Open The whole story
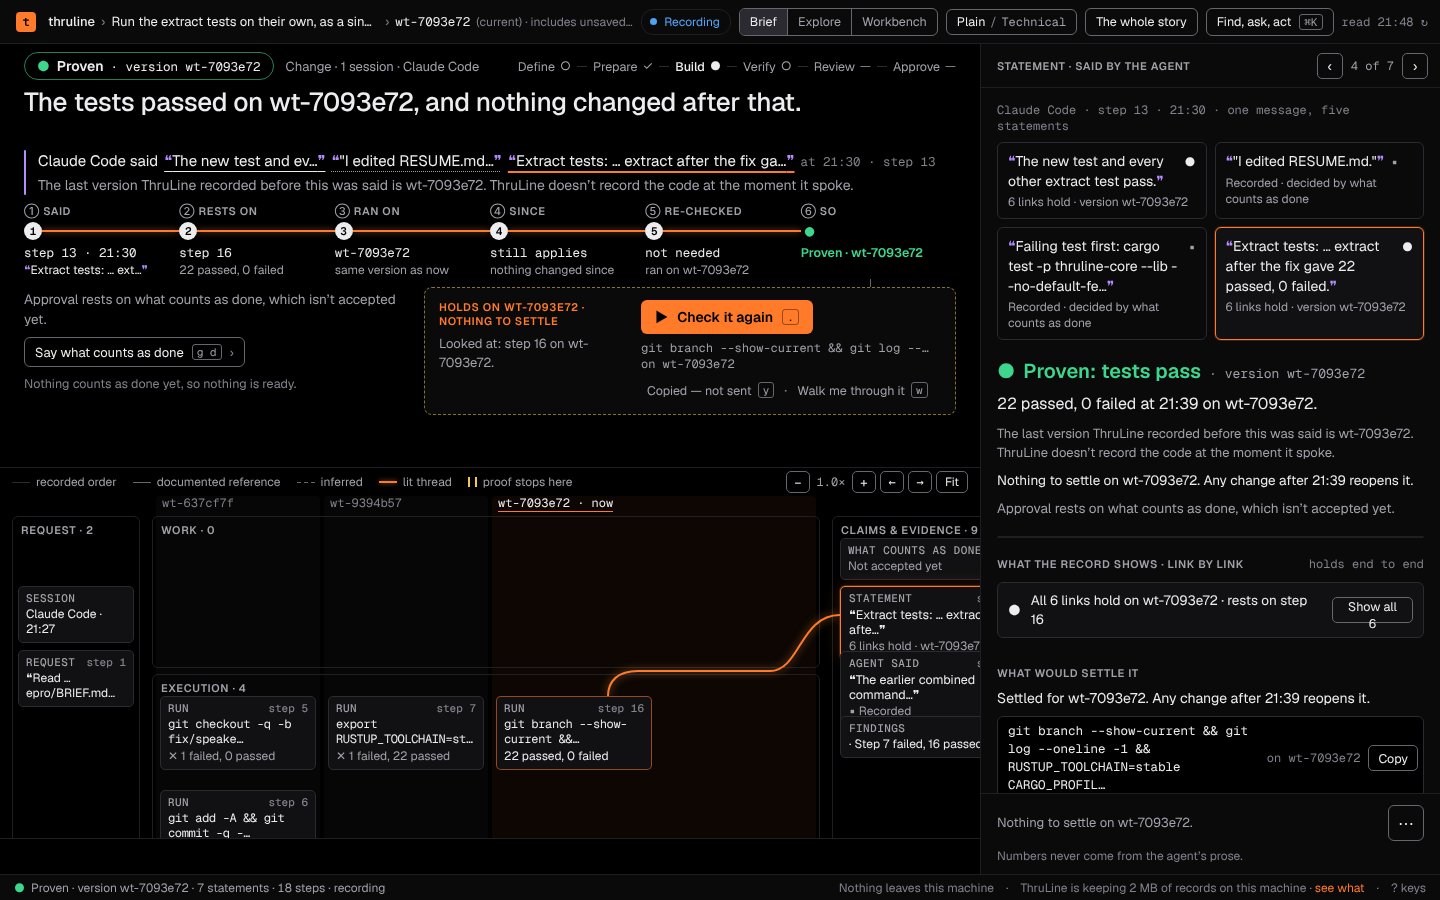Image resolution: width=1440 pixels, height=900 pixels. click(x=1141, y=22)
